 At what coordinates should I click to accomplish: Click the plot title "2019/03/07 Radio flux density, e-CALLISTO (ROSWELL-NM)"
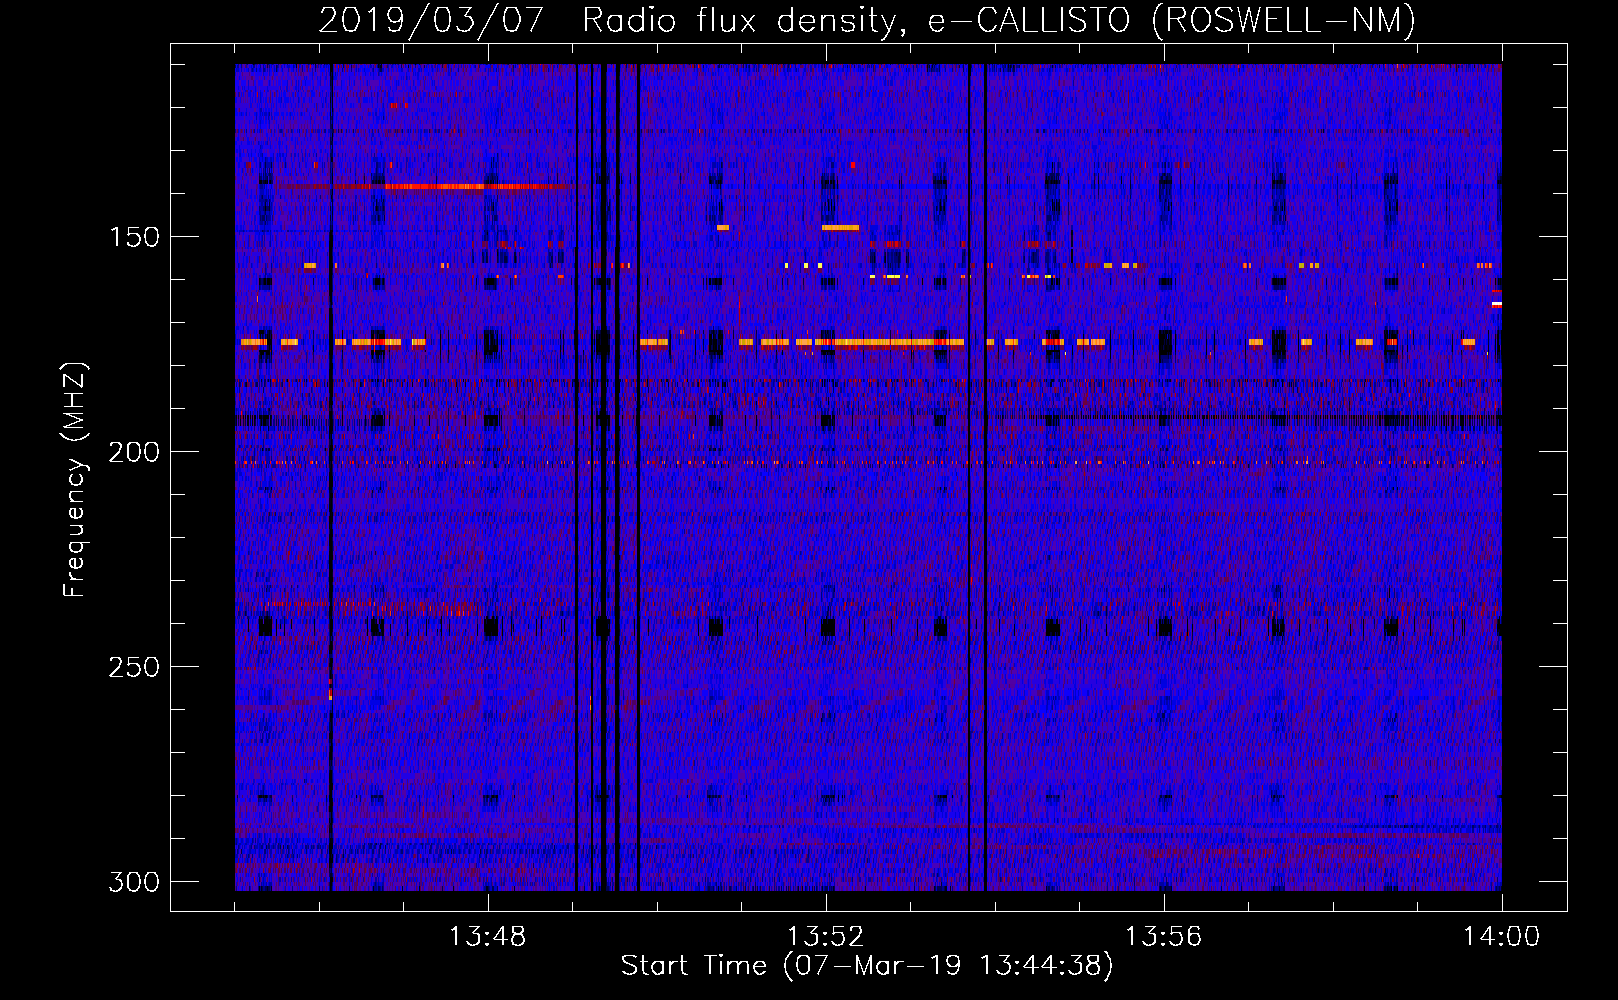coord(867,20)
